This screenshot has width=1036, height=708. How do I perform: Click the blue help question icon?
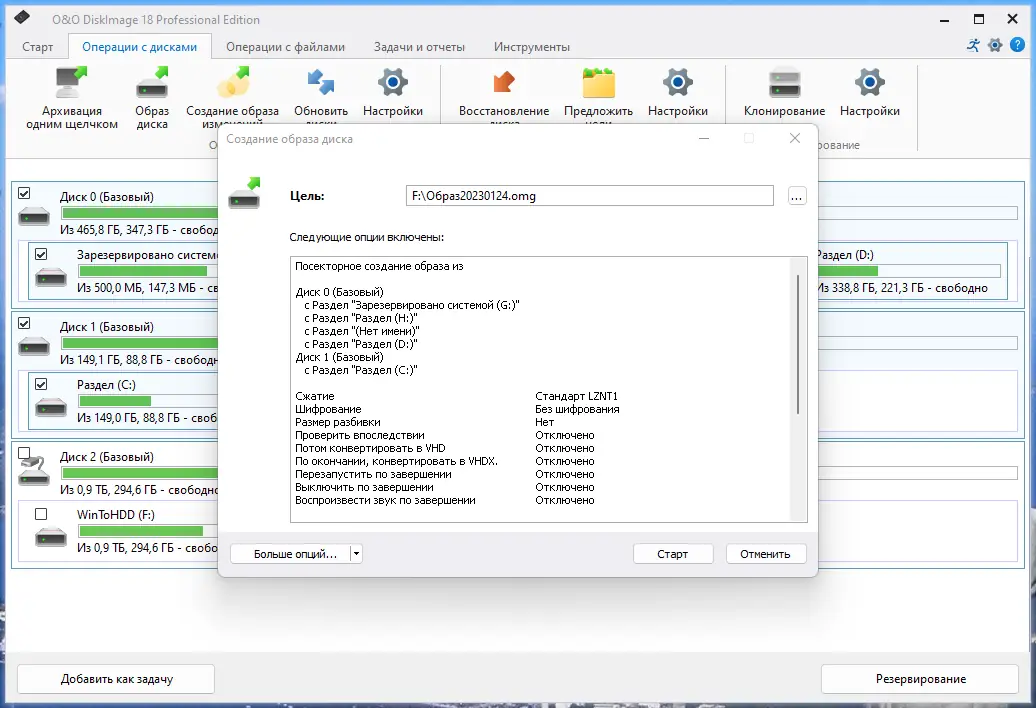[x=1018, y=46]
